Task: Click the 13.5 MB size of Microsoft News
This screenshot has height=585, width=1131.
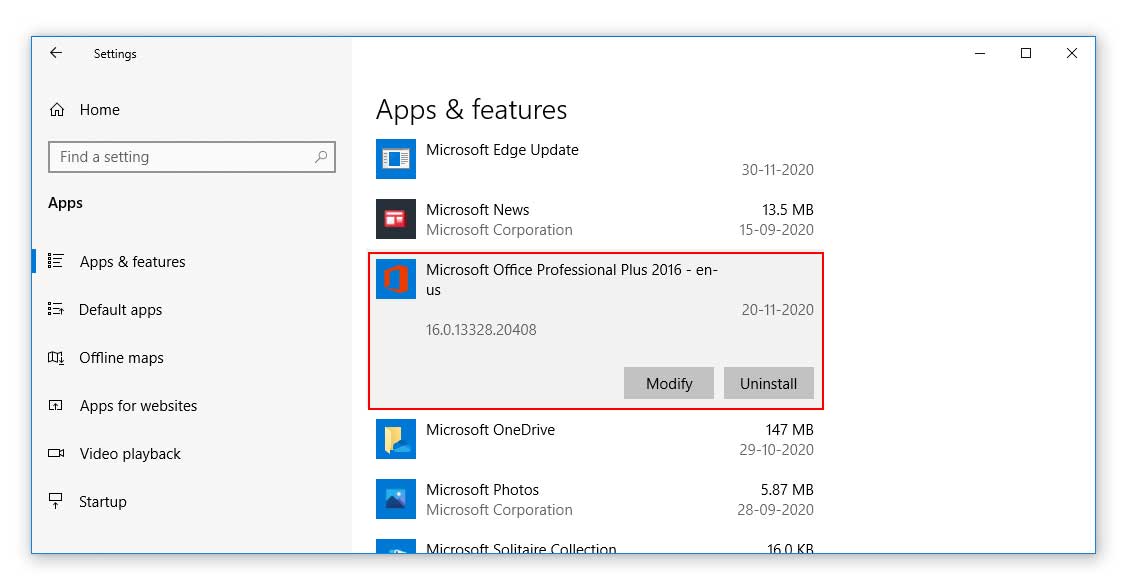Action: tap(788, 210)
